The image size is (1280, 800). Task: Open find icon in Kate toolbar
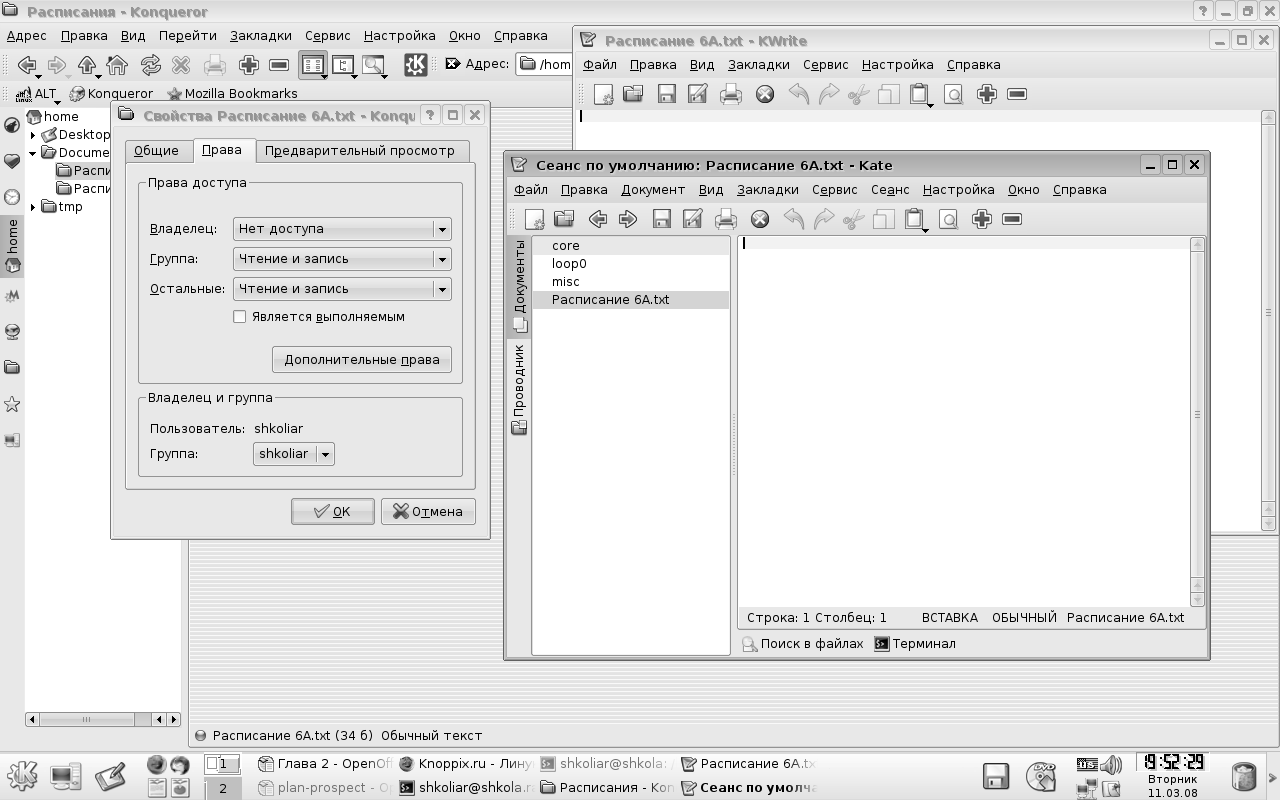point(948,219)
